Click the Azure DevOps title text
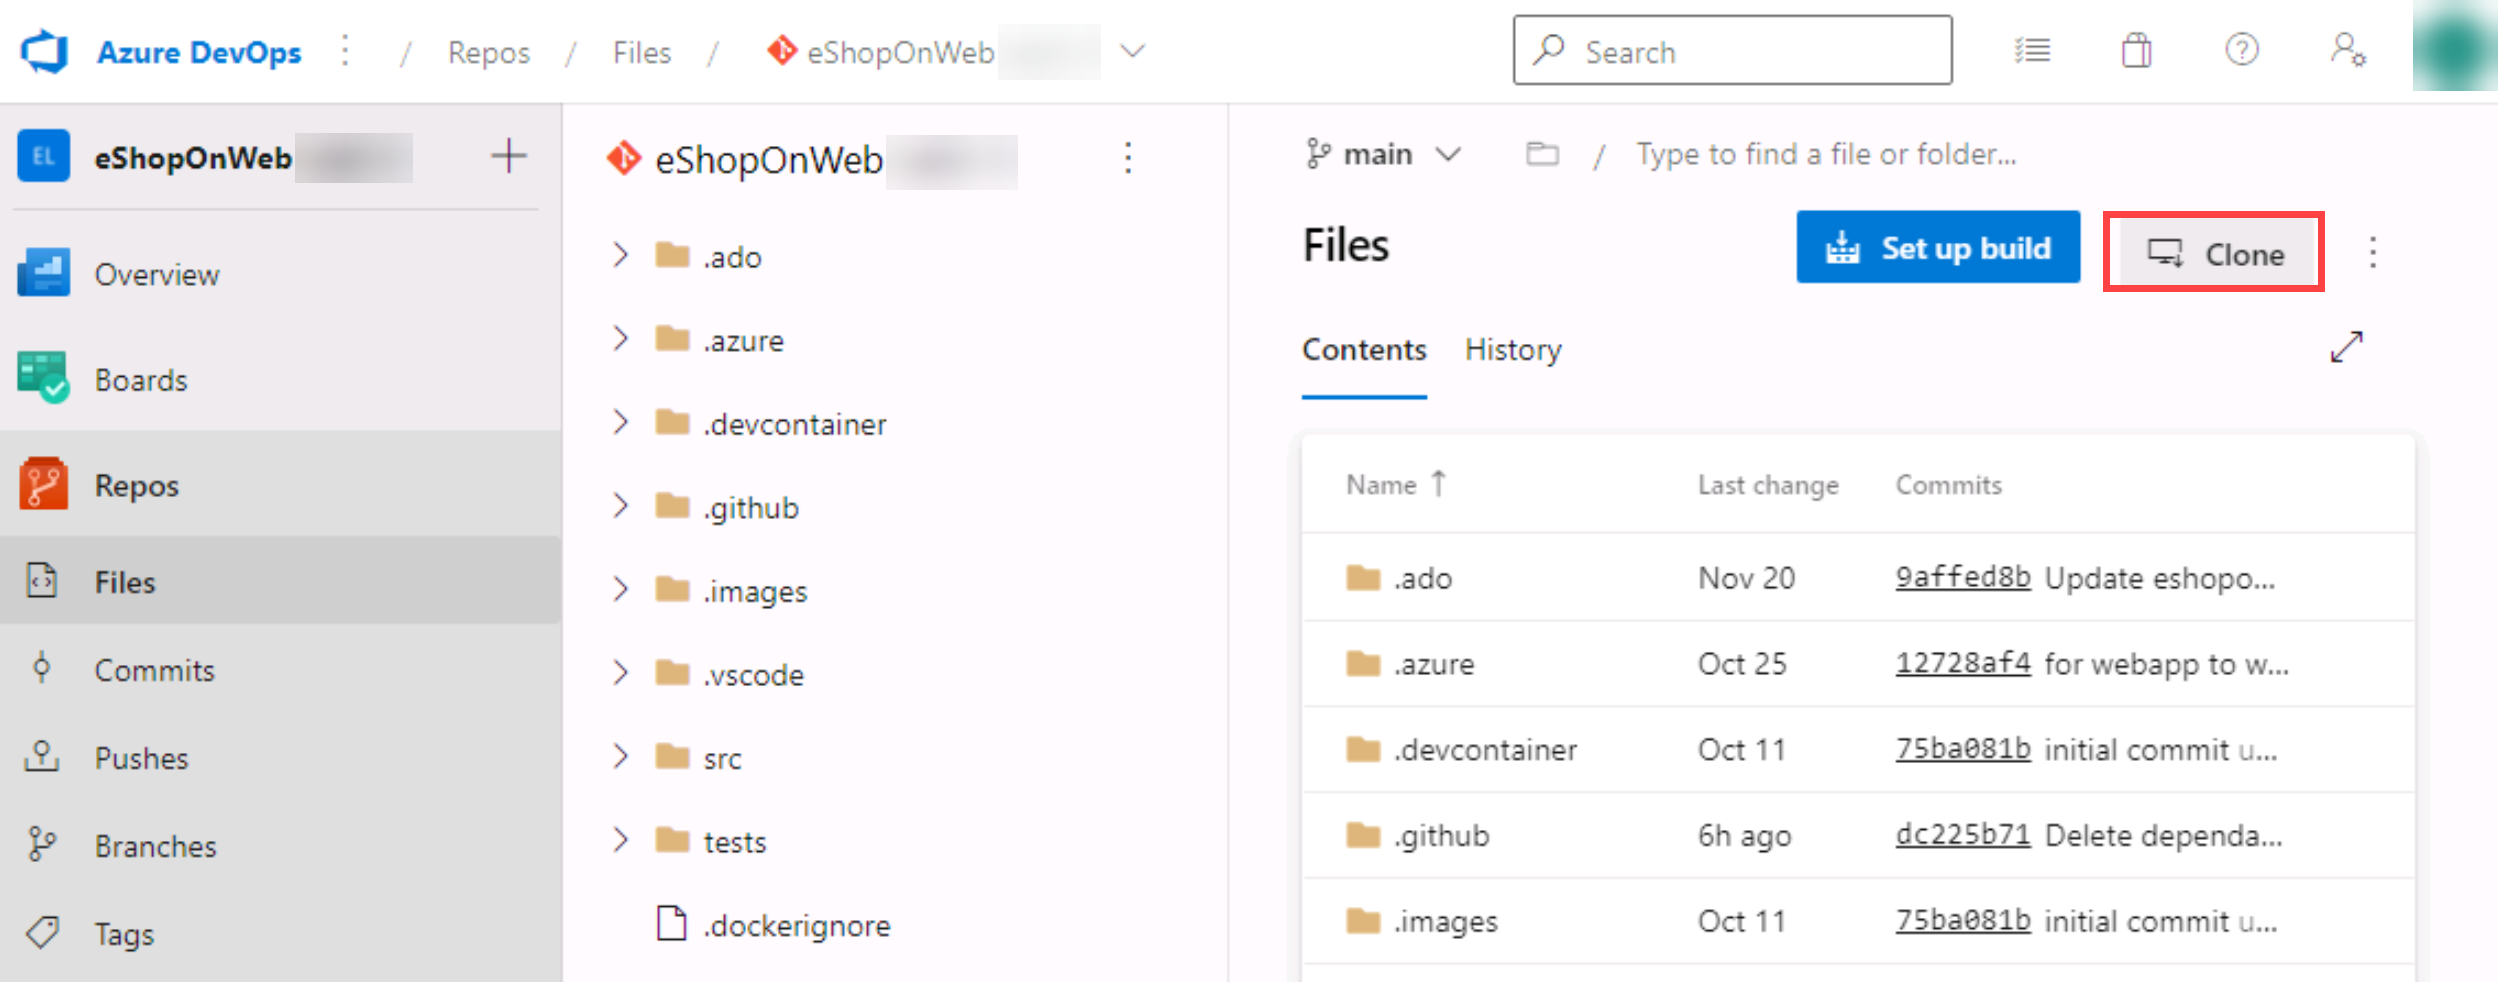 click(x=199, y=52)
